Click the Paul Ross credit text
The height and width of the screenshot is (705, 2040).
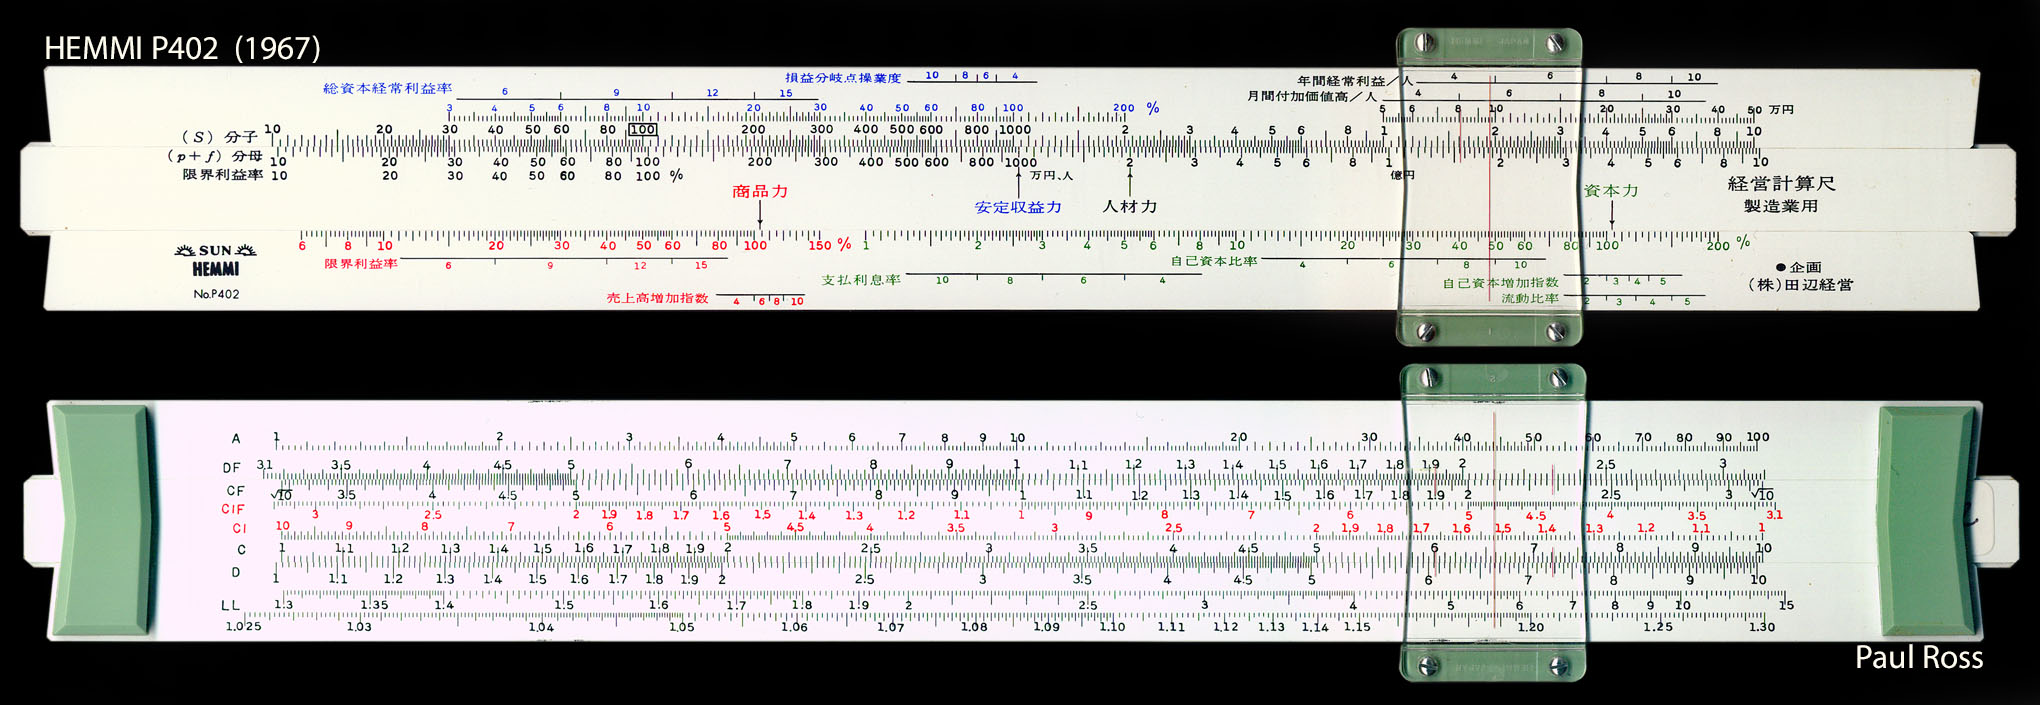click(x=1919, y=657)
